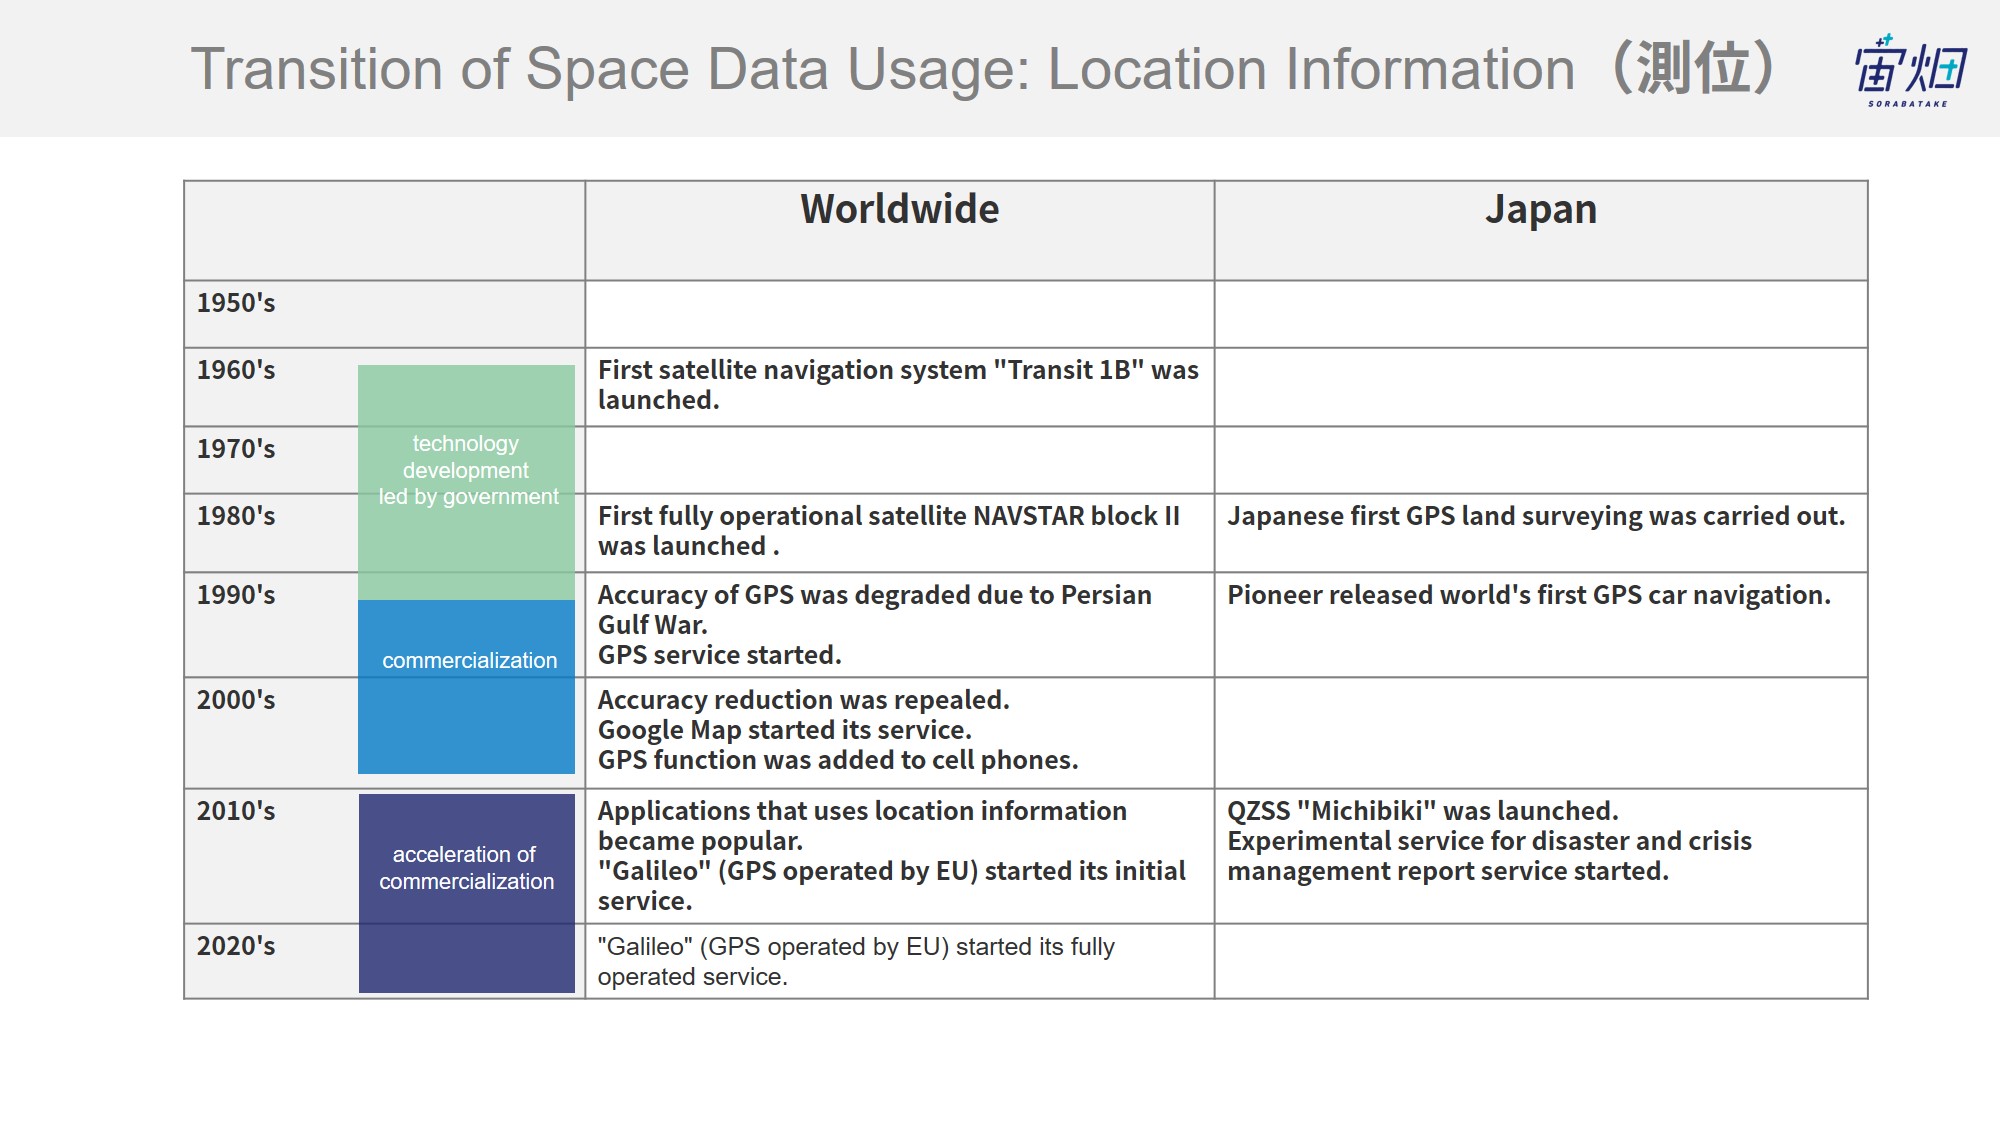2000x1125 pixels.
Task: Click the 1990's row label
Action: [235, 595]
